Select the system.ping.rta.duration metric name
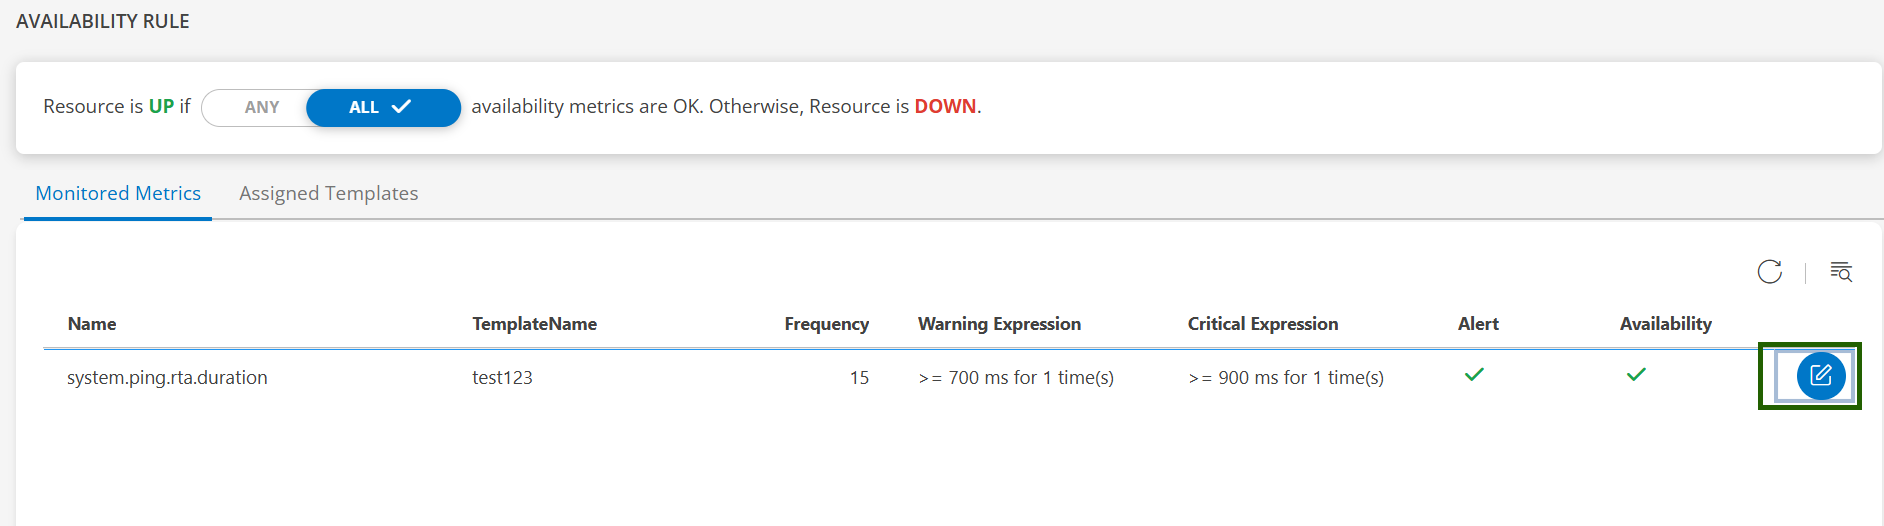This screenshot has width=1884, height=526. click(167, 378)
